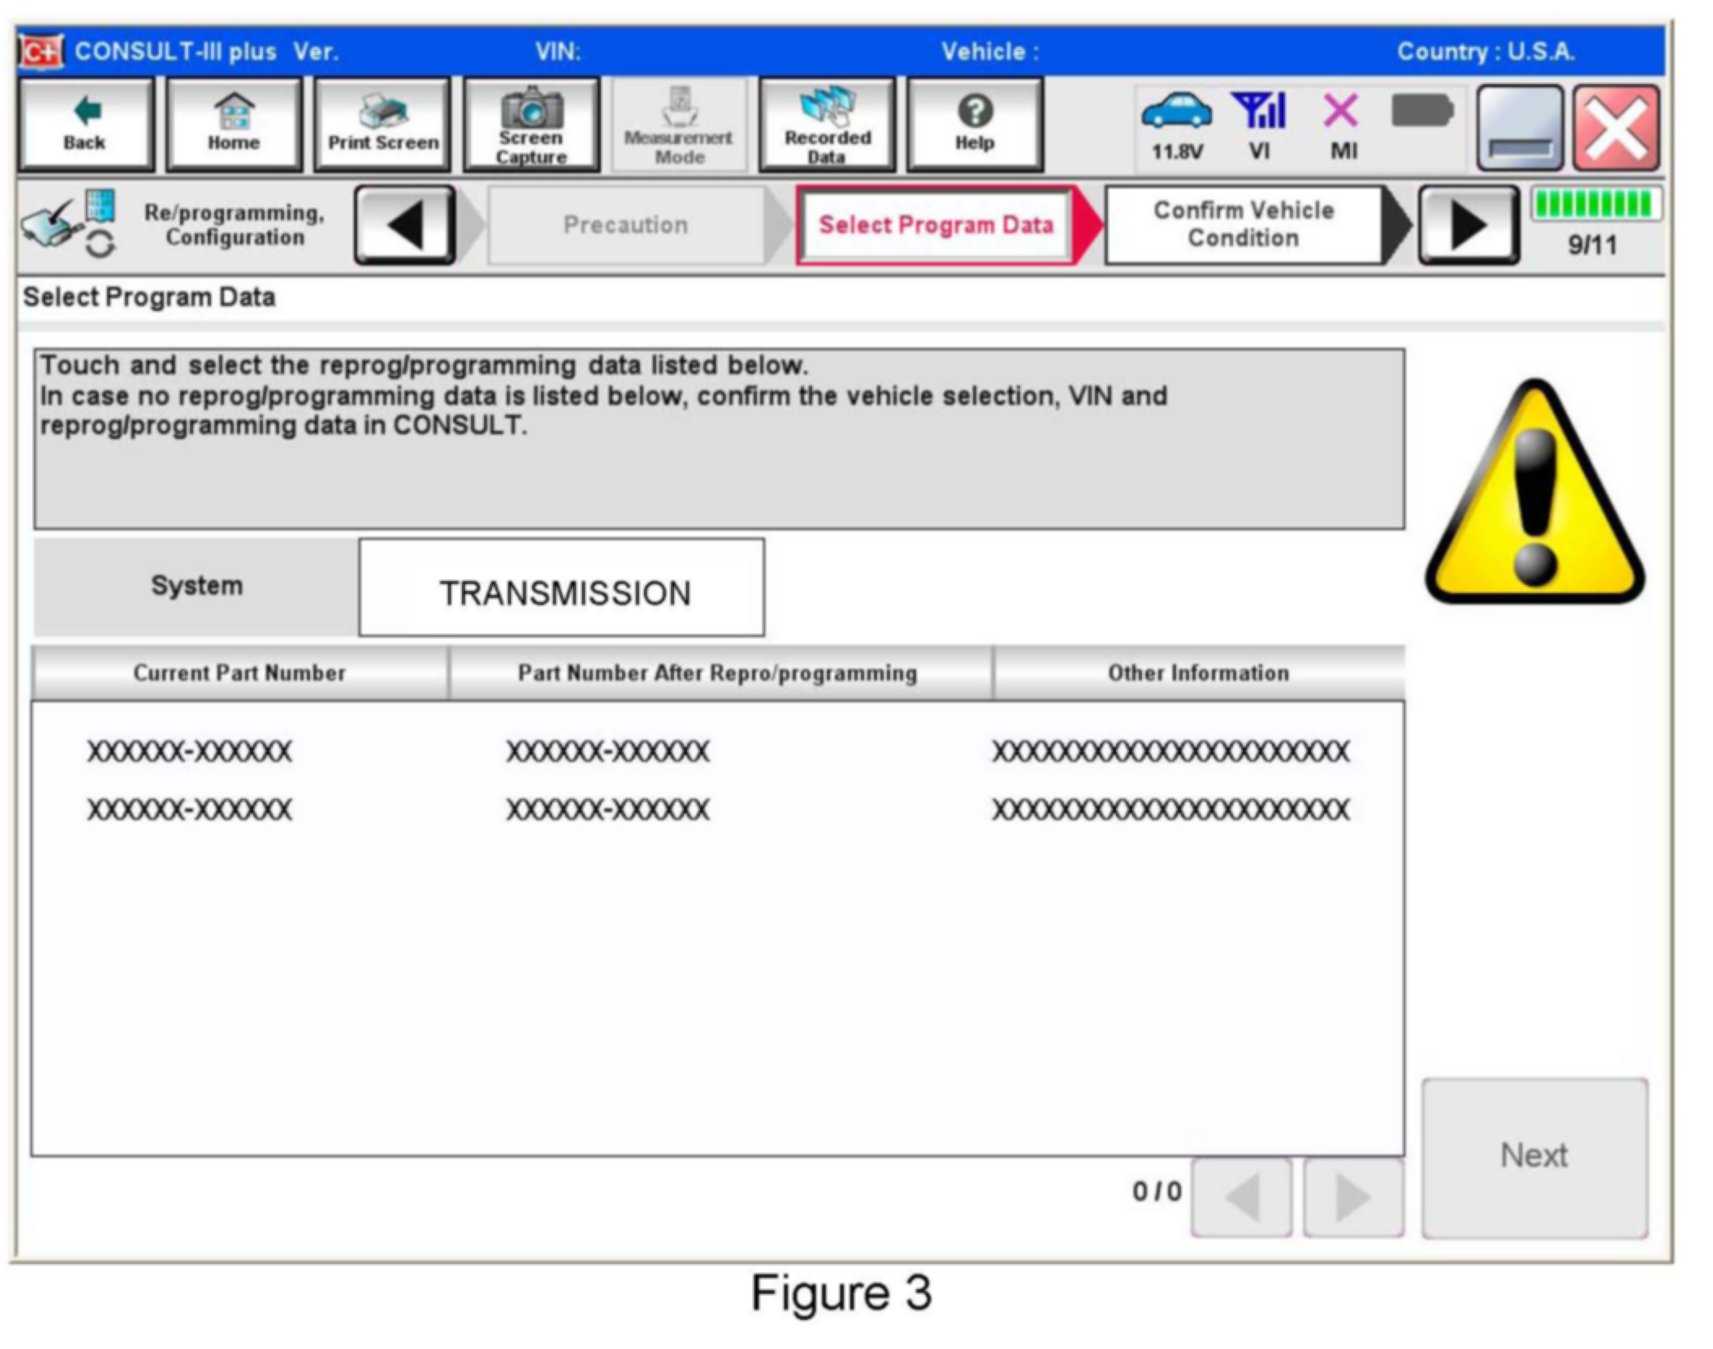The width and height of the screenshot is (1713, 1349).
Task: Click the vehicle battery voltage icon
Action: point(1176,124)
